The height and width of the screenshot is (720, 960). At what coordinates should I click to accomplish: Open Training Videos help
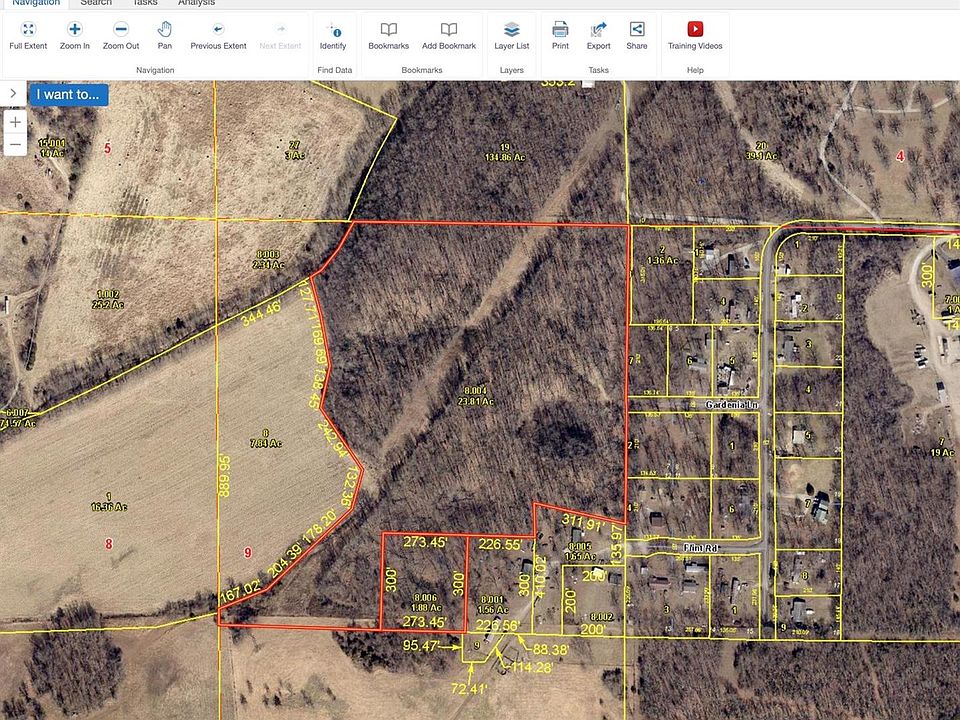tap(695, 36)
